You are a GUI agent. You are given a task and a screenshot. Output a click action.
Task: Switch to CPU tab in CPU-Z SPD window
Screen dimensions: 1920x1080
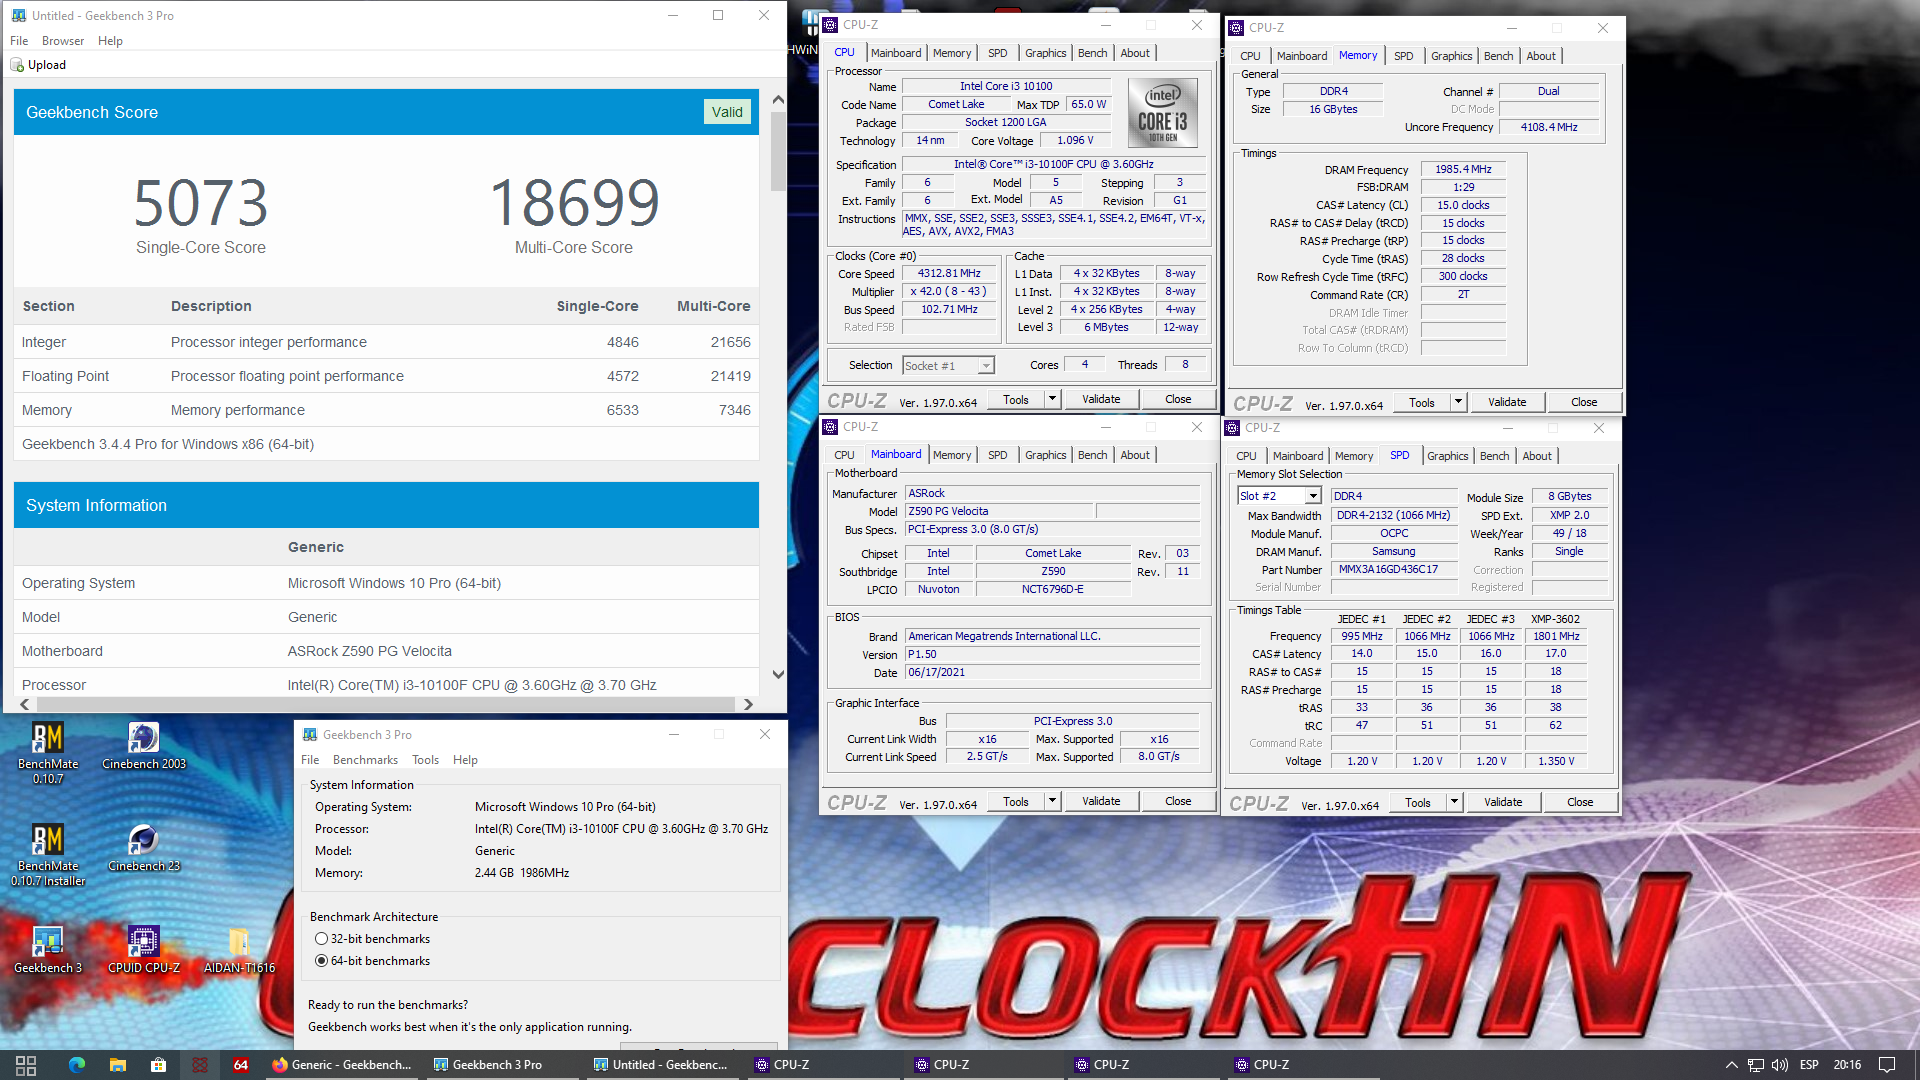1246,456
